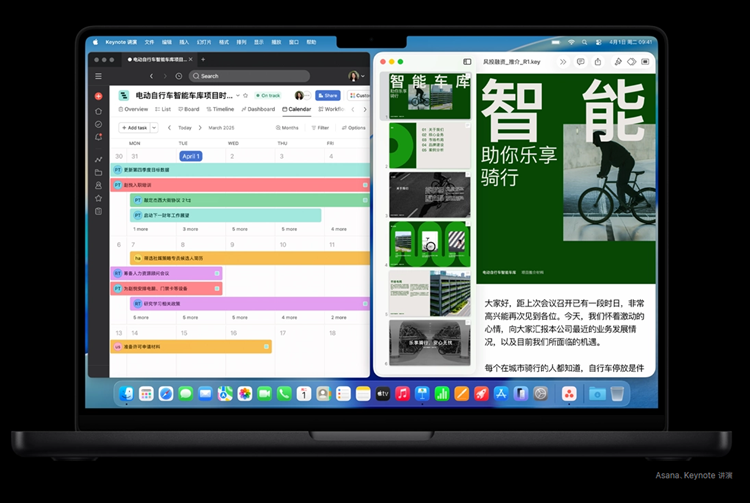
Task: Select the April 1 date cell
Action: pos(190,156)
